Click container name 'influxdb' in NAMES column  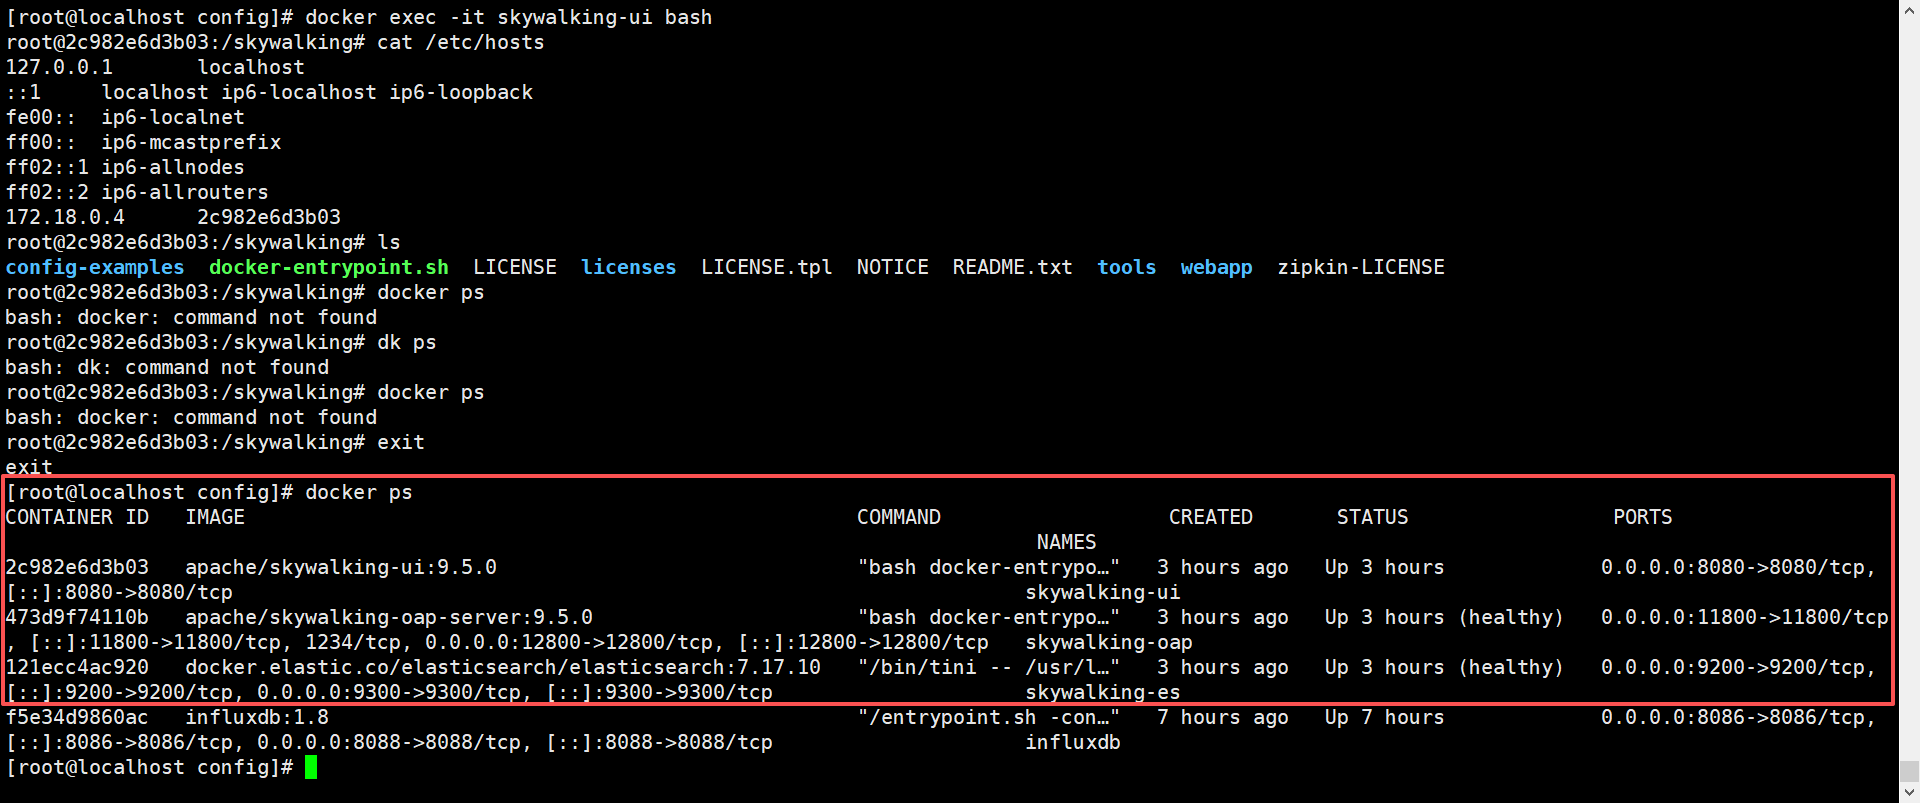(1073, 742)
